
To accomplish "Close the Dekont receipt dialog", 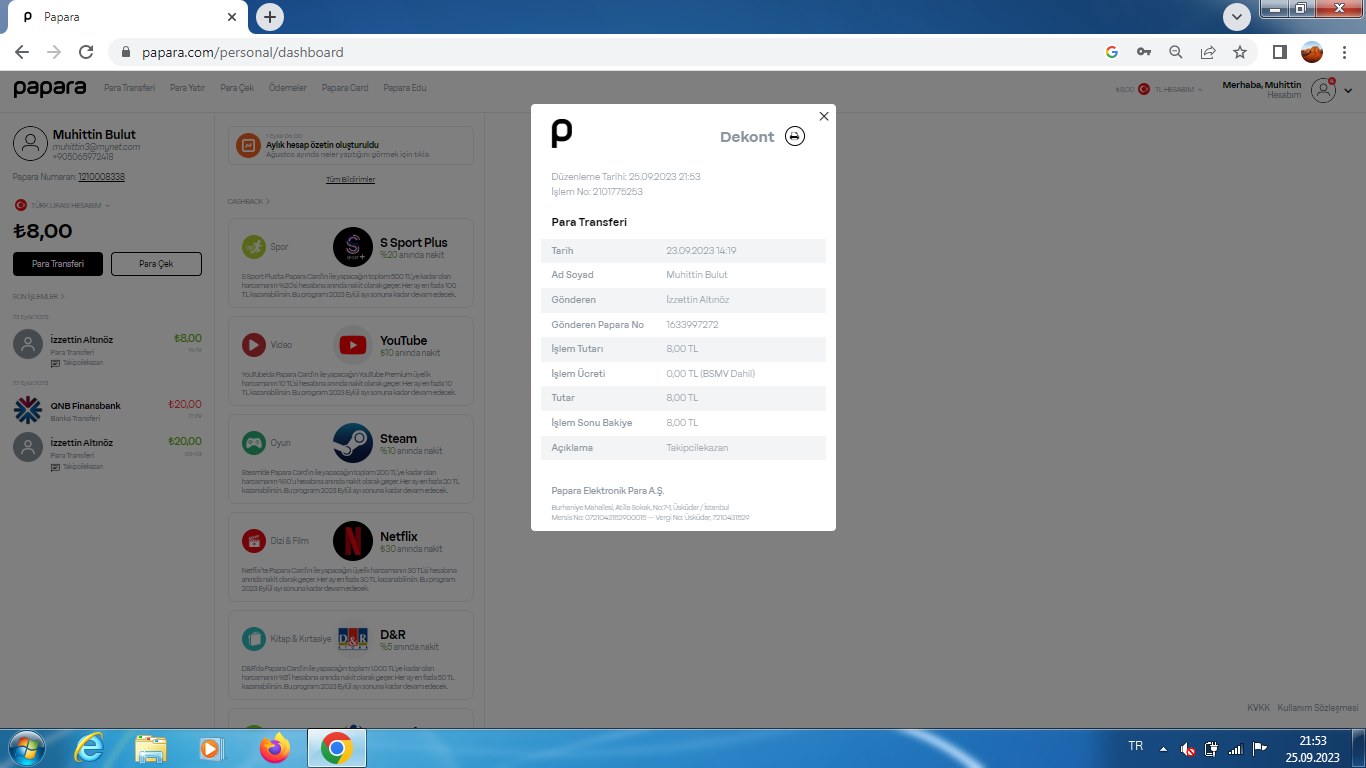I will coord(824,116).
